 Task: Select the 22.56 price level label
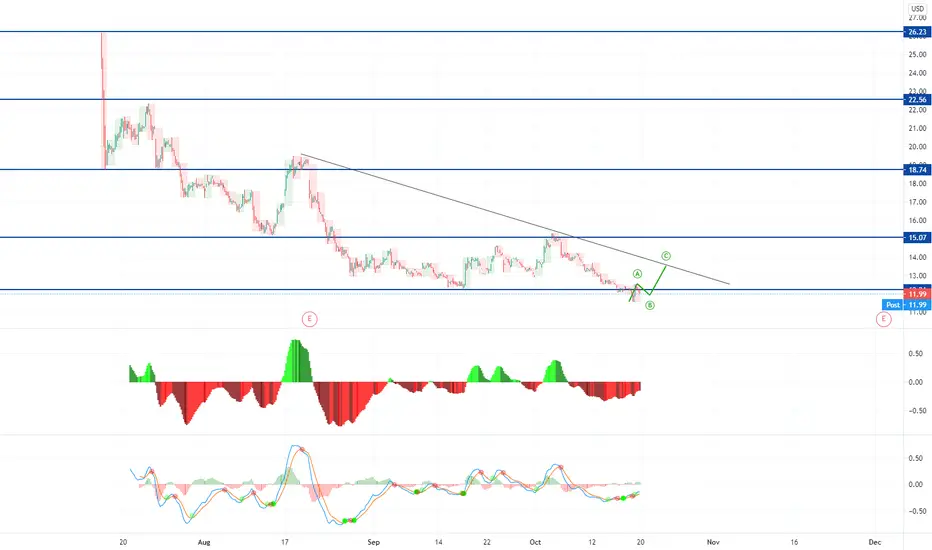[x=917, y=99]
